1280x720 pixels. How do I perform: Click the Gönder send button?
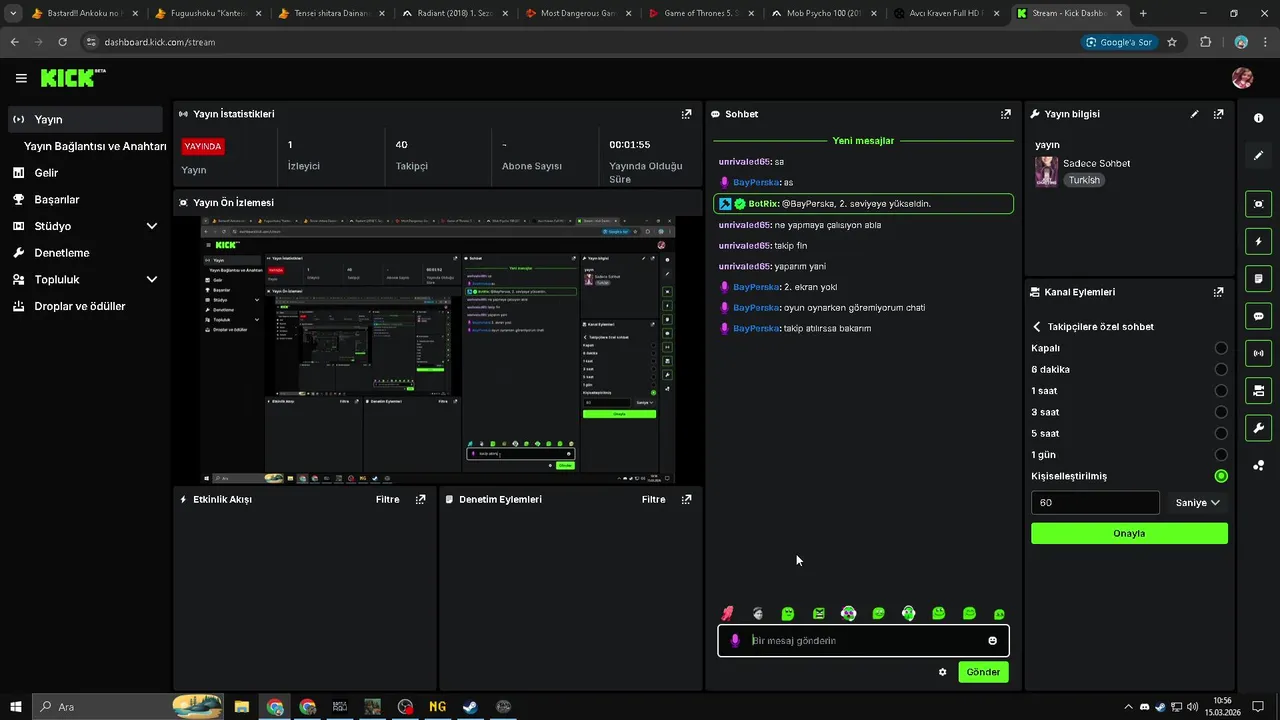pyautogui.click(x=983, y=672)
